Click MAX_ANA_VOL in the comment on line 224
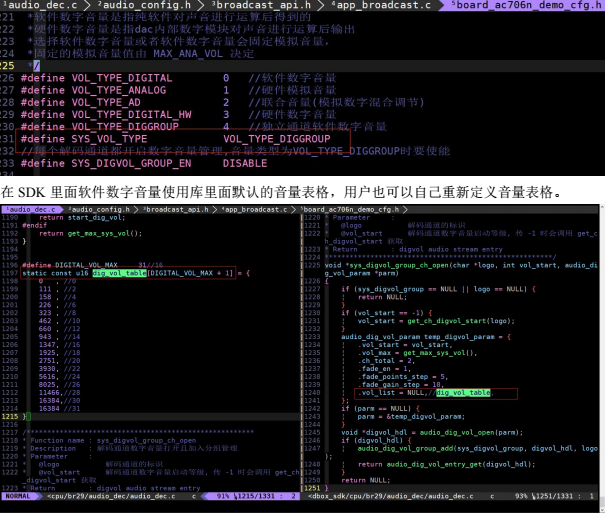The image size is (605, 513). 188,54
